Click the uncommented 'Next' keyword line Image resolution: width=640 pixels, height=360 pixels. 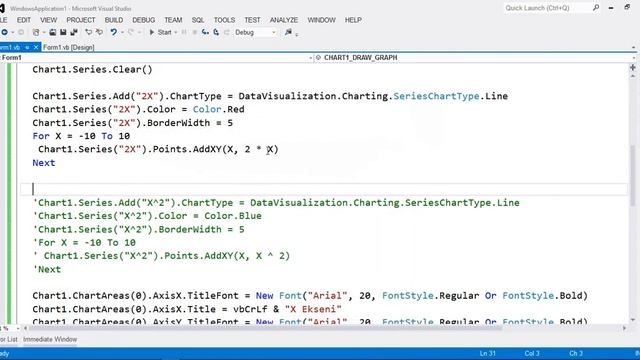point(44,163)
